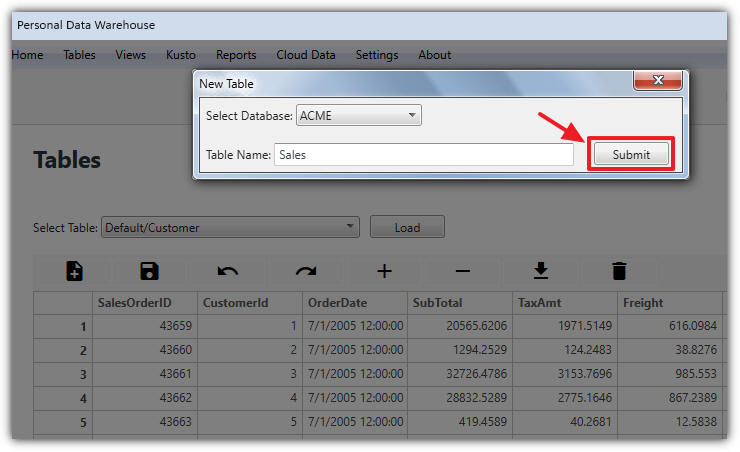Select row number 3 header

pyautogui.click(x=63, y=375)
